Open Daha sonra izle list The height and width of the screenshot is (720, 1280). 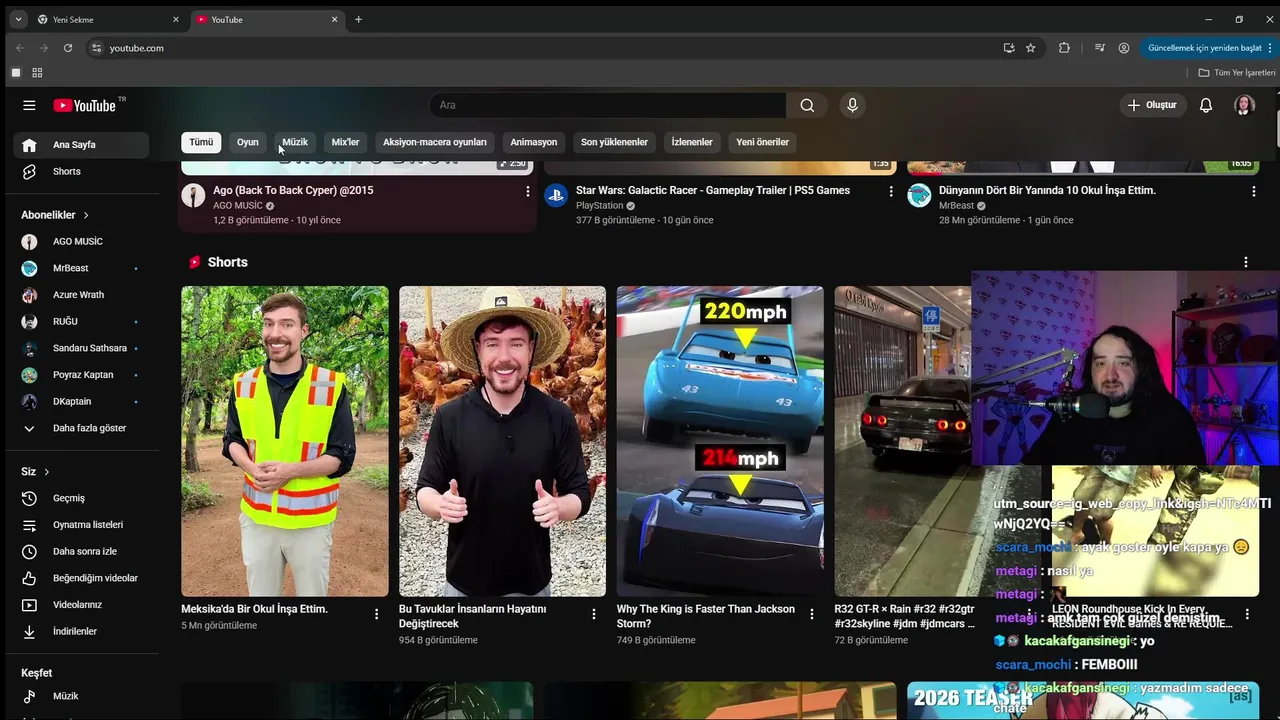tap(81, 552)
